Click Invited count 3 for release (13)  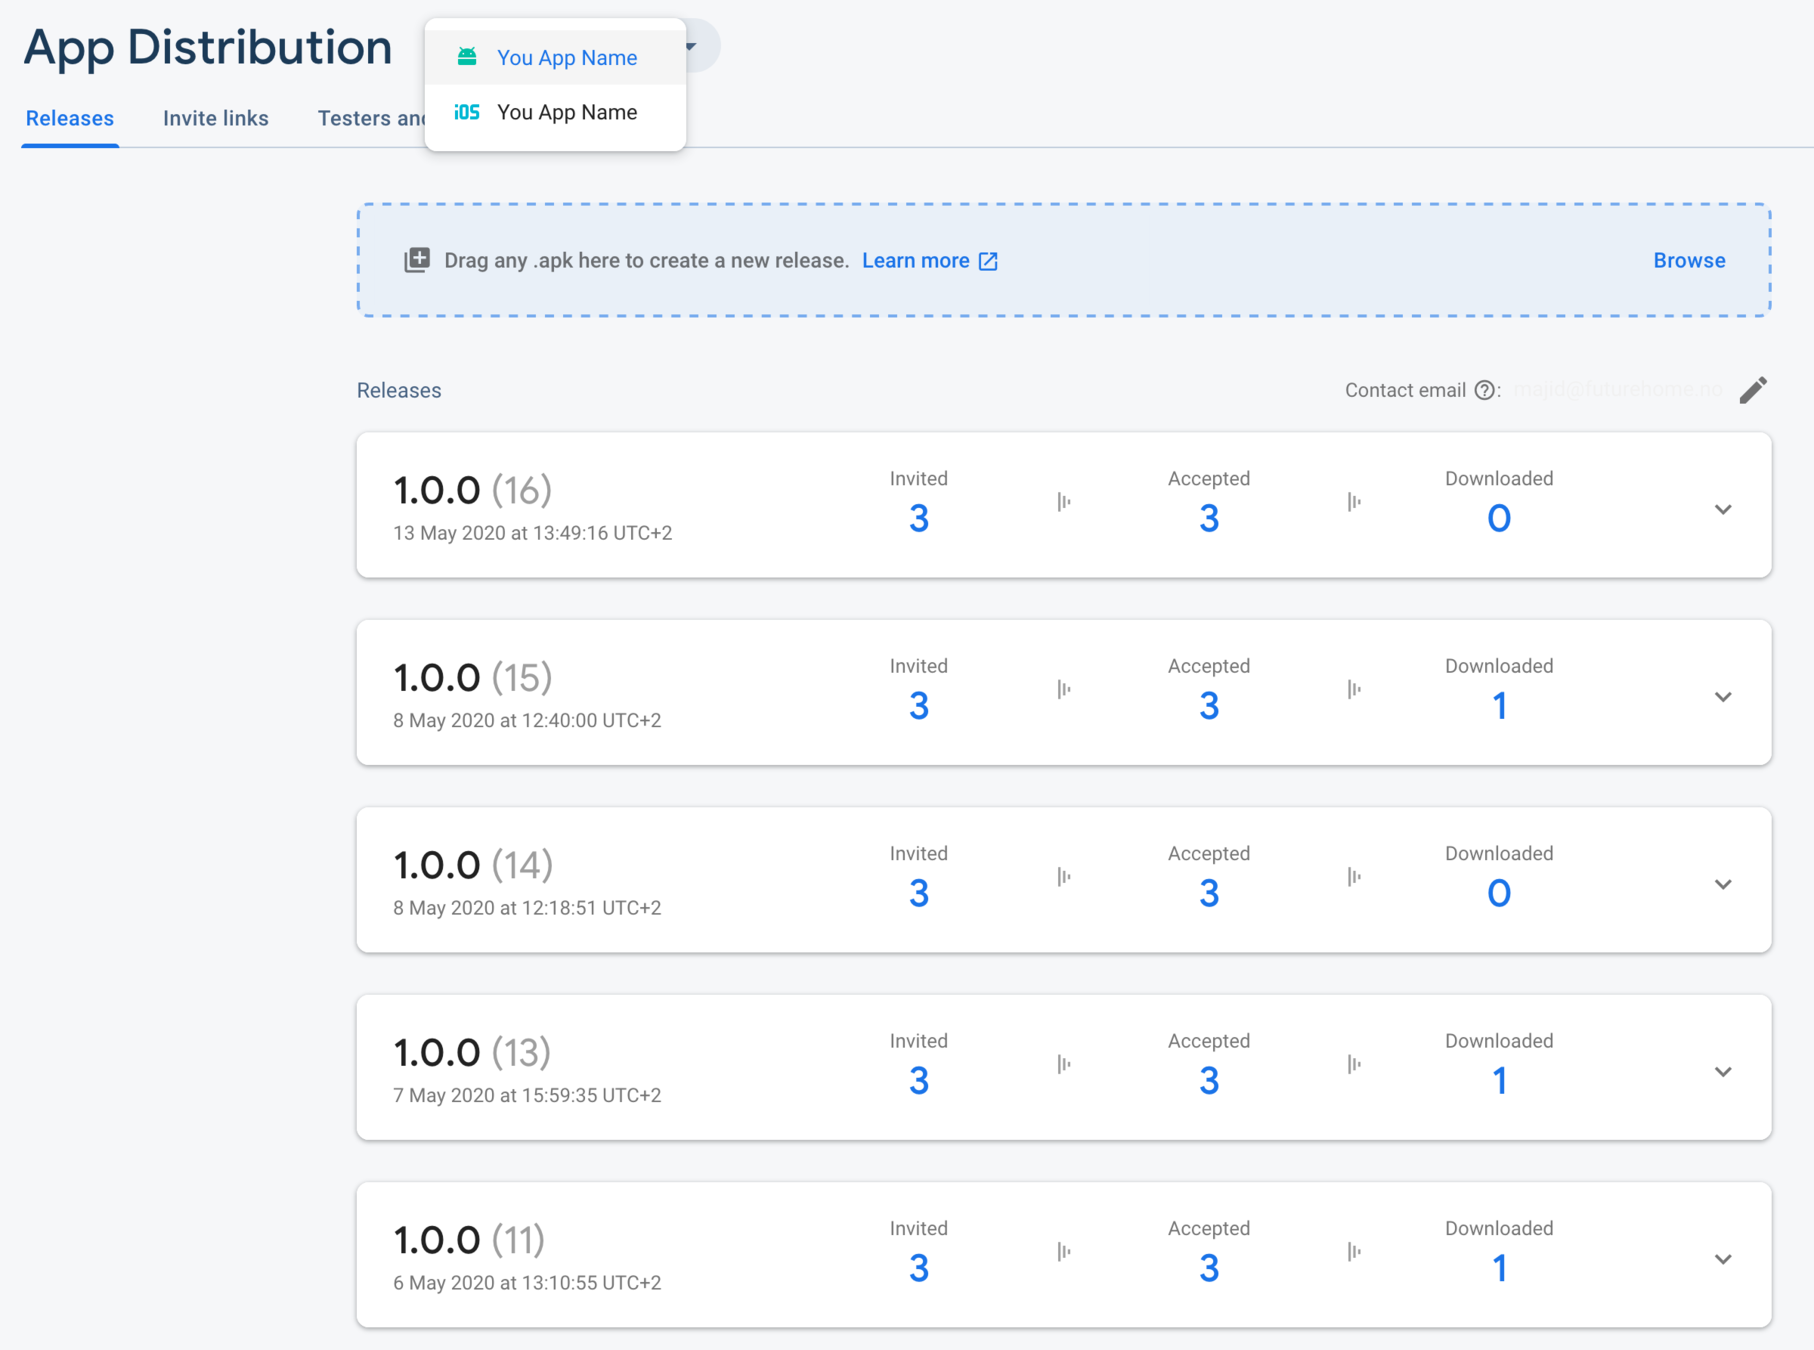[x=919, y=1081]
